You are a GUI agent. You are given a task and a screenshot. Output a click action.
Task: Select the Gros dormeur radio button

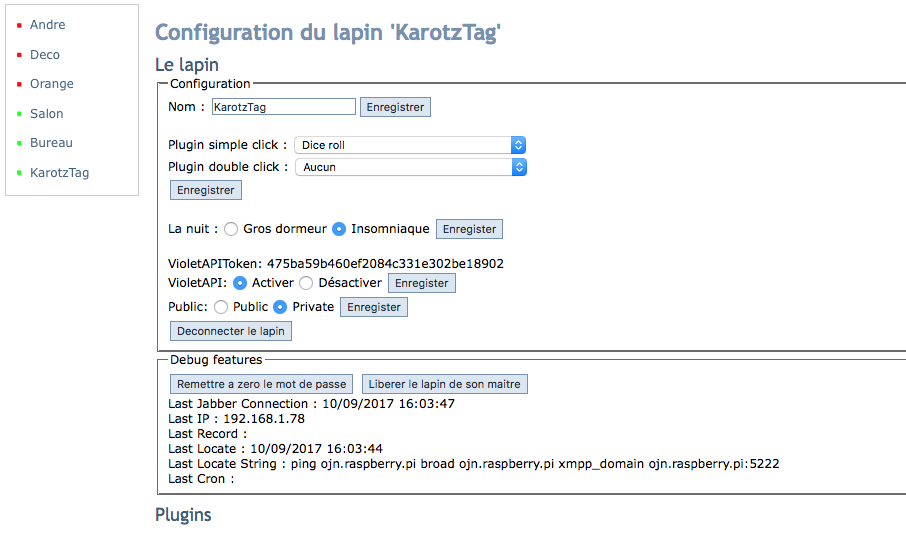tap(231, 229)
